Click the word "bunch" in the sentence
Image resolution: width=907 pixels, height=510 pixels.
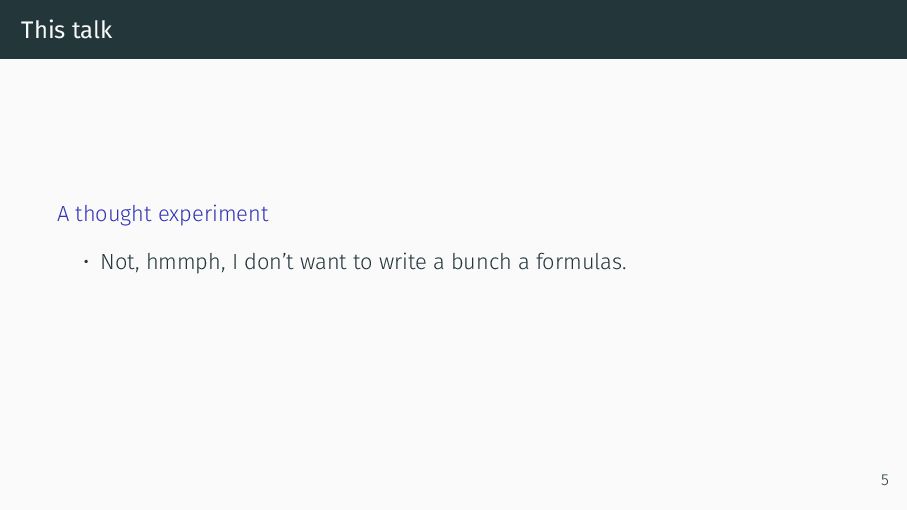click(x=481, y=262)
